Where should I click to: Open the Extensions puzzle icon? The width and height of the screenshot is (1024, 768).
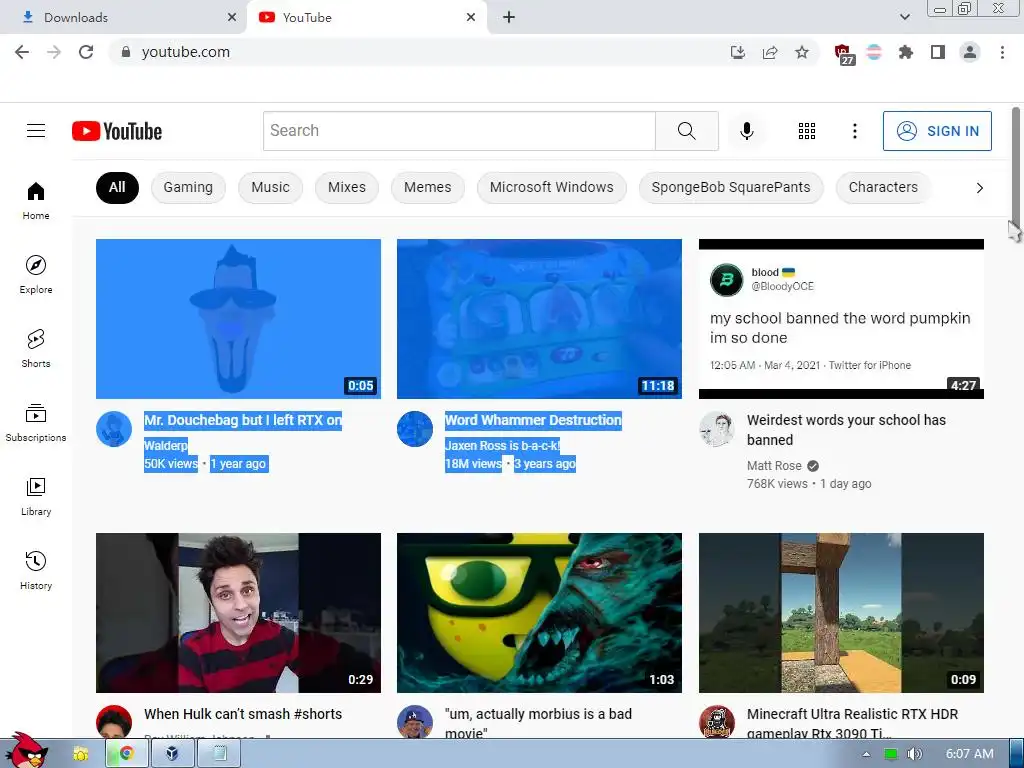tap(905, 52)
